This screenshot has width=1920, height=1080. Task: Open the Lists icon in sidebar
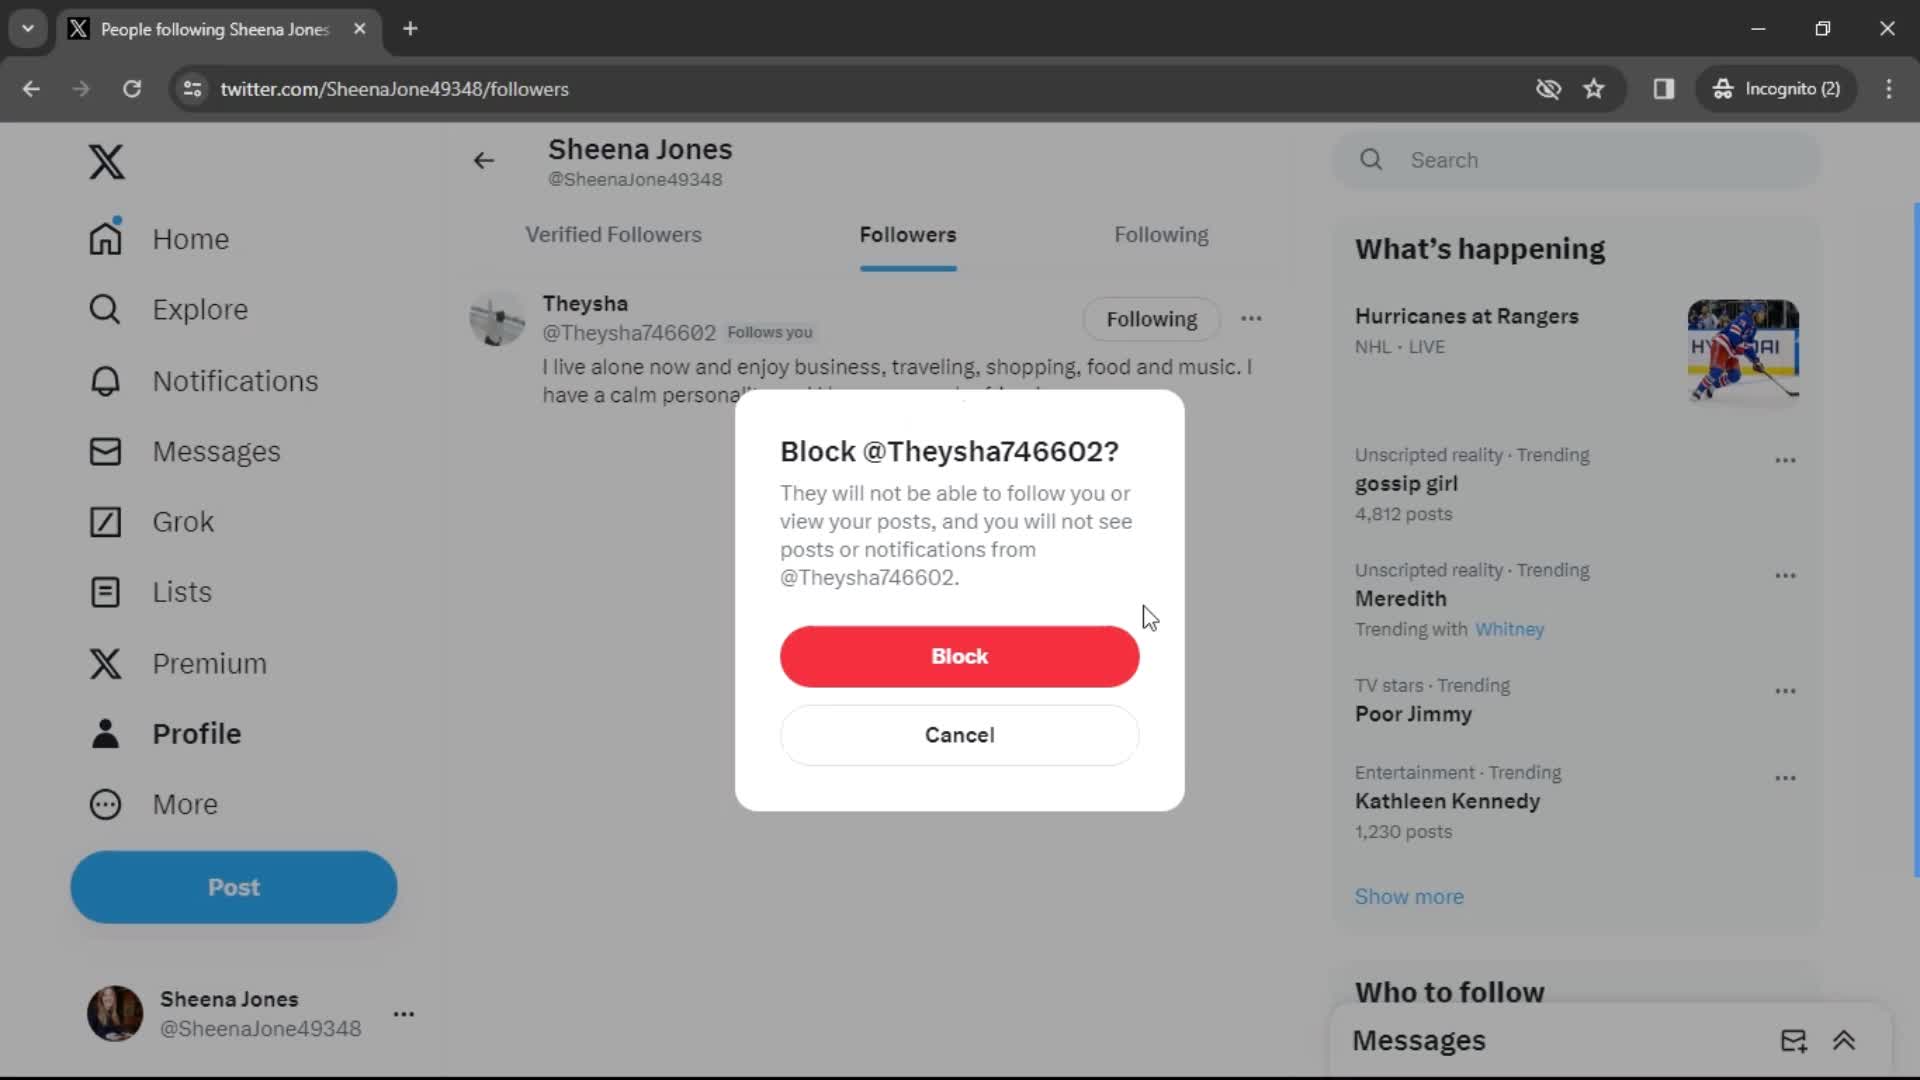click(105, 592)
